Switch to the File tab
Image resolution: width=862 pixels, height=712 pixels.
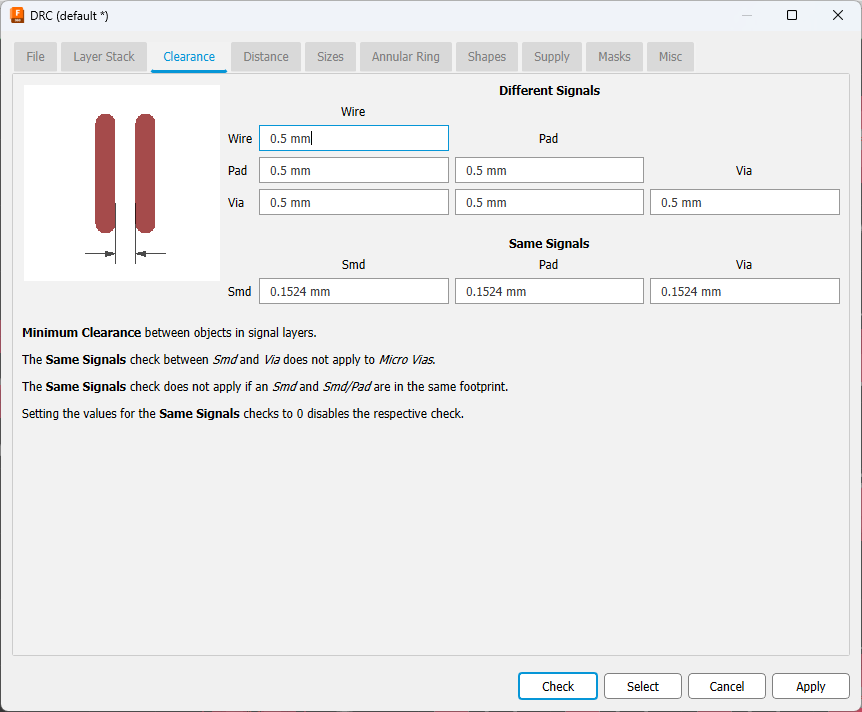pos(35,57)
